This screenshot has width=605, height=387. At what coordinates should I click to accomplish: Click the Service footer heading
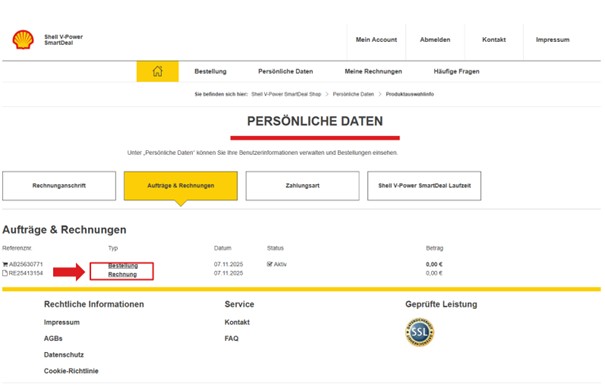click(x=239, y=304)
